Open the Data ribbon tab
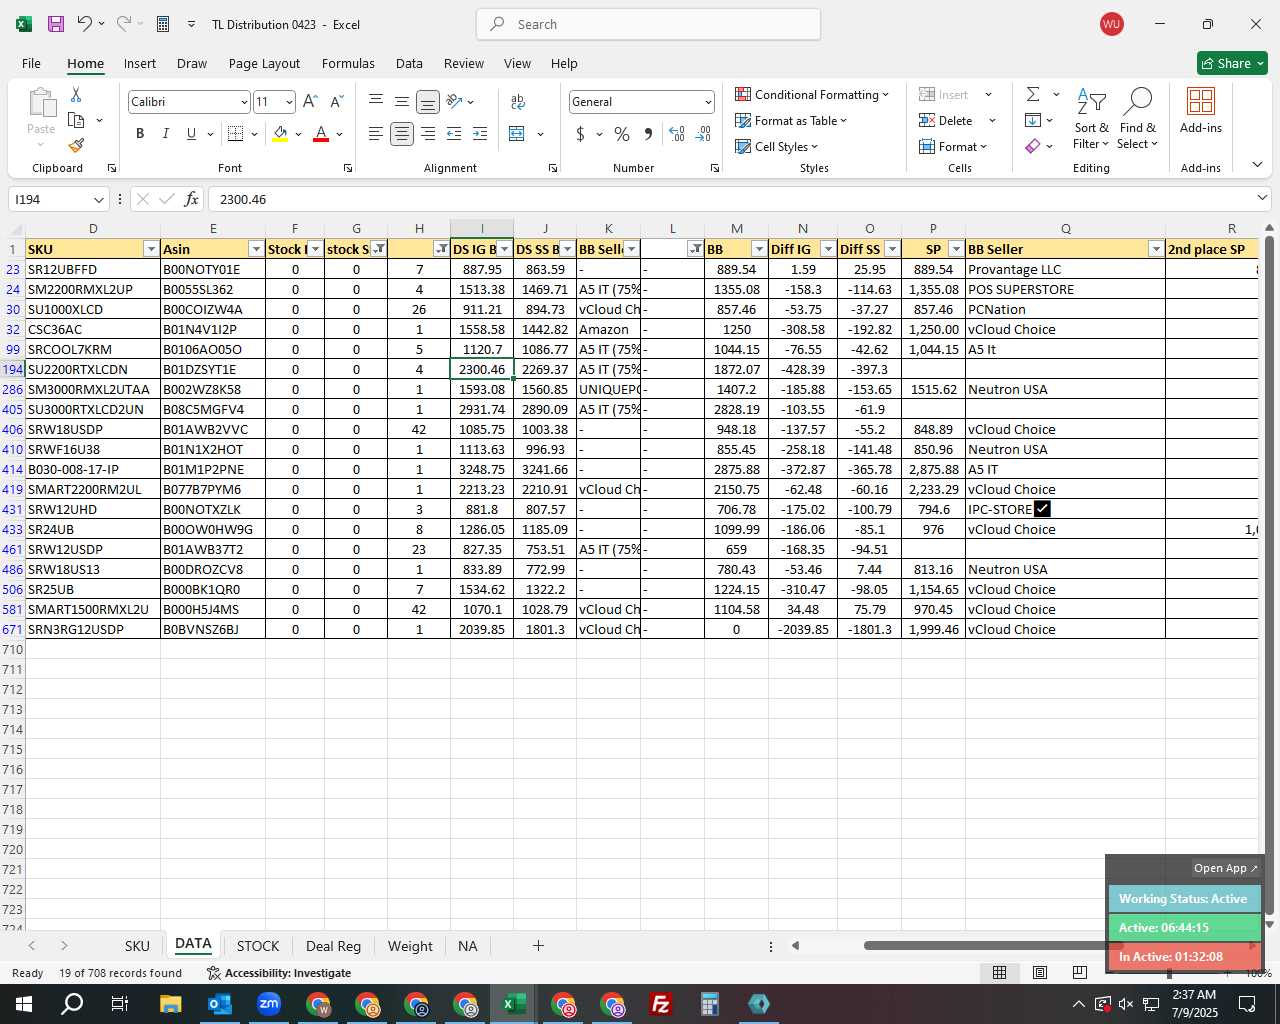1280x1024 pixels. (x=409, y=63)
